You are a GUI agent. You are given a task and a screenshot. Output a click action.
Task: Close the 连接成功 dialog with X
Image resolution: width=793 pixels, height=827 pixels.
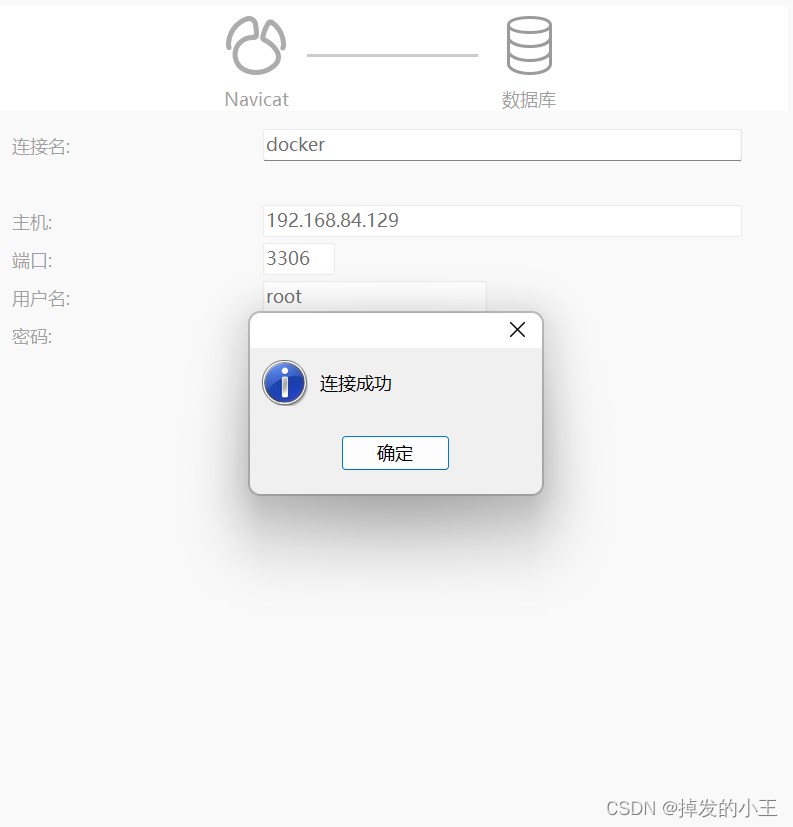tap(517, 330)
